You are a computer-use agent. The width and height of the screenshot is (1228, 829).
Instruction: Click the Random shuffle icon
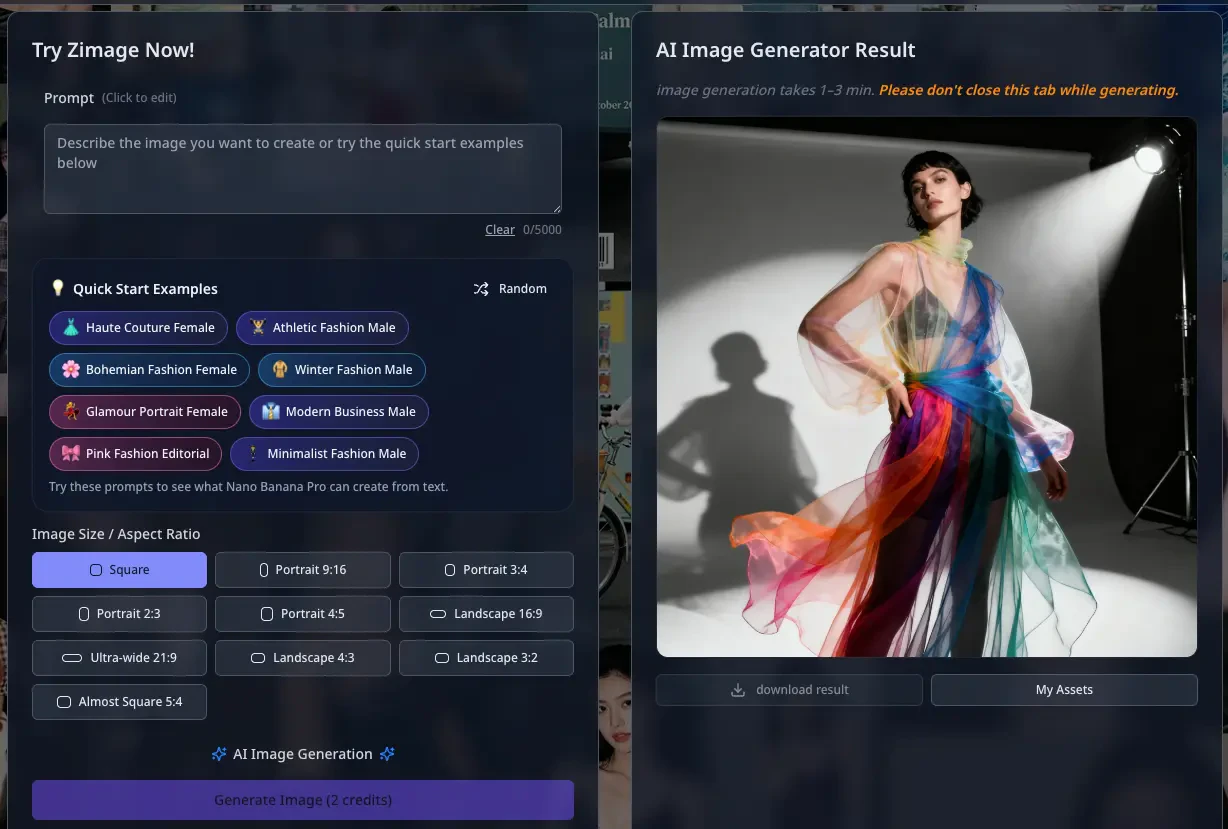[481, 288]
